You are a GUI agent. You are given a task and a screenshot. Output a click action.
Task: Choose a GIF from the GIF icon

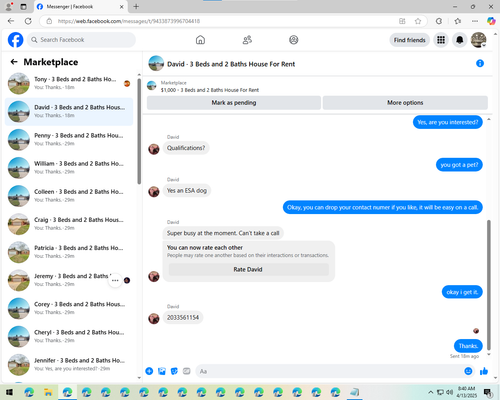tap(187, 371)
